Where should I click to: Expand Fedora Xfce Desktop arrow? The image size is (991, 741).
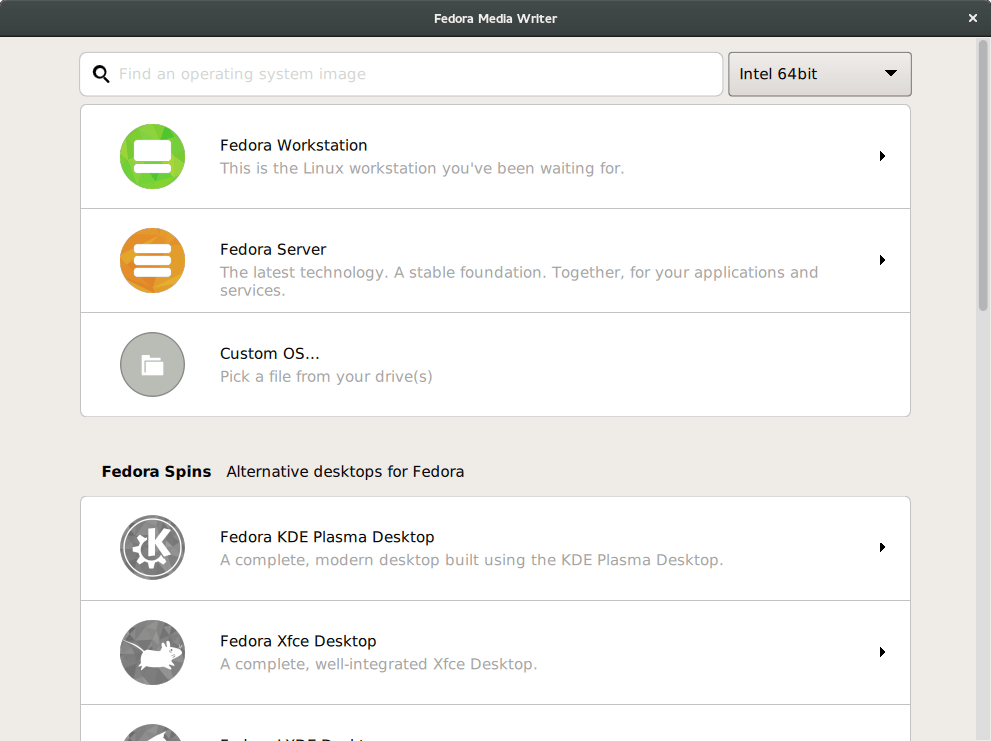(x=882, y=652)
